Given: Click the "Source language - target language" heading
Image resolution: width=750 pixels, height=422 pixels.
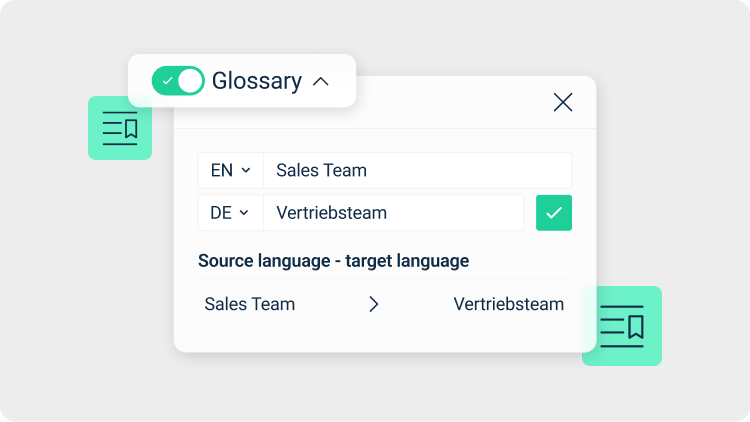Looking at the screenshot, I should pos(333,261).
